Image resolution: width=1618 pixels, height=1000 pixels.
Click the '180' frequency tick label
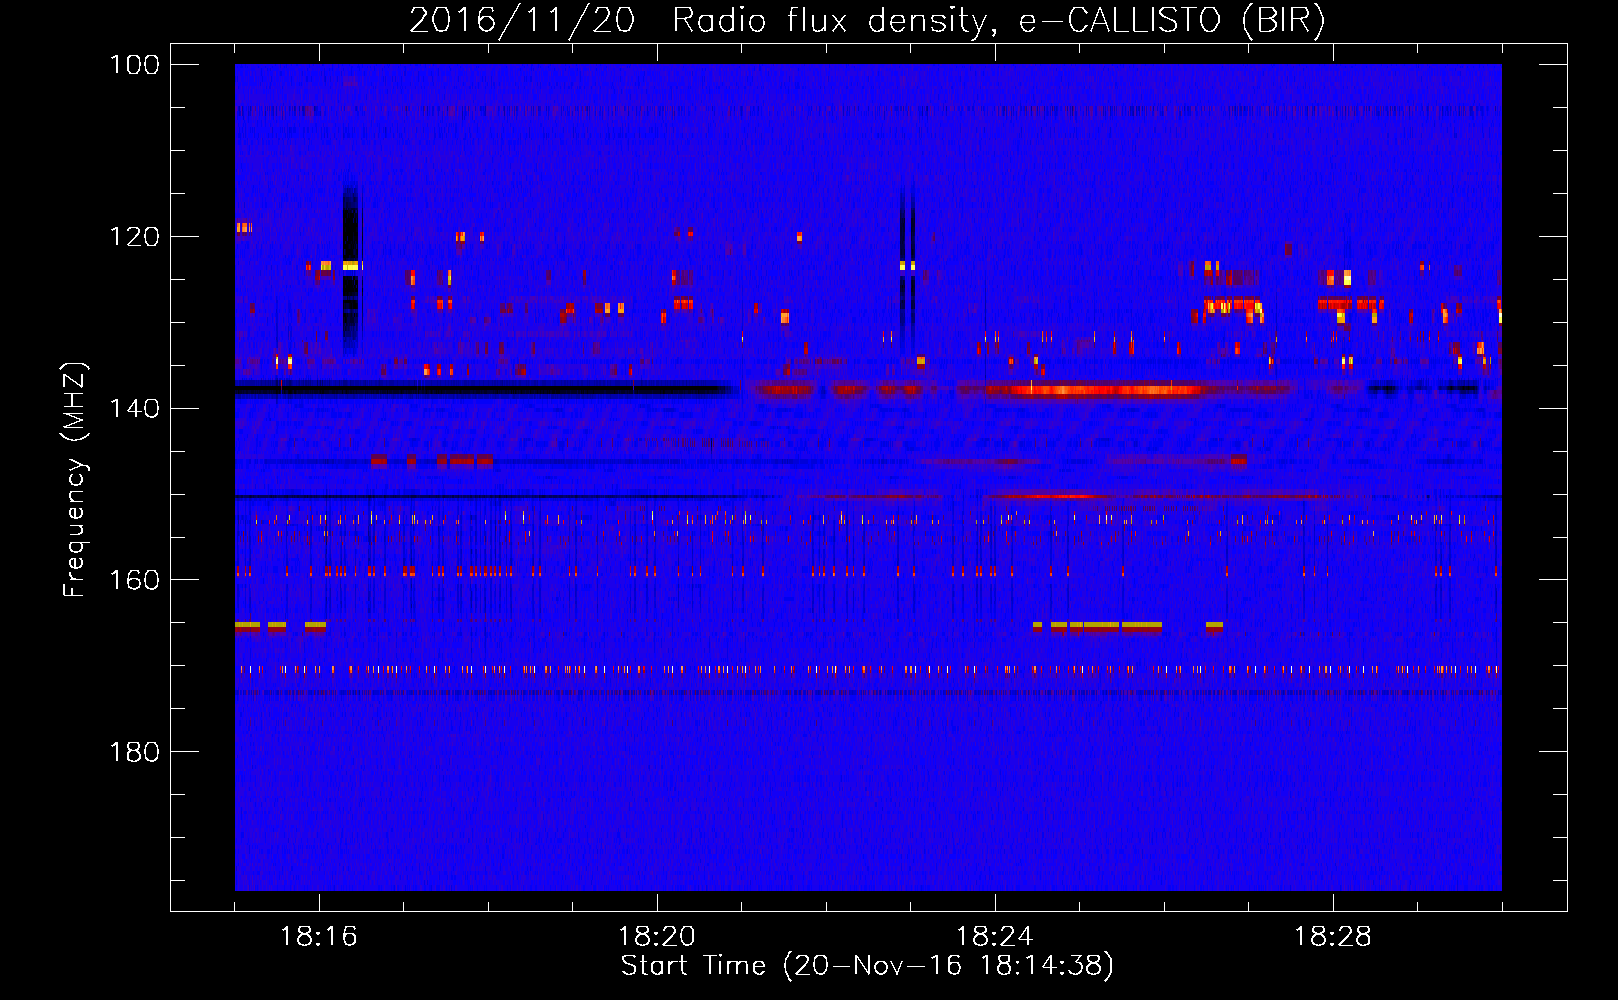[x=135, y=752]
